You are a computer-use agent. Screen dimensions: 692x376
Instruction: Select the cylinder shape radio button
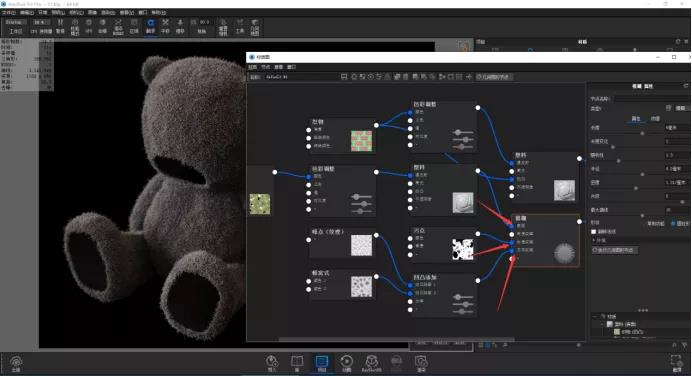point(673,224)
